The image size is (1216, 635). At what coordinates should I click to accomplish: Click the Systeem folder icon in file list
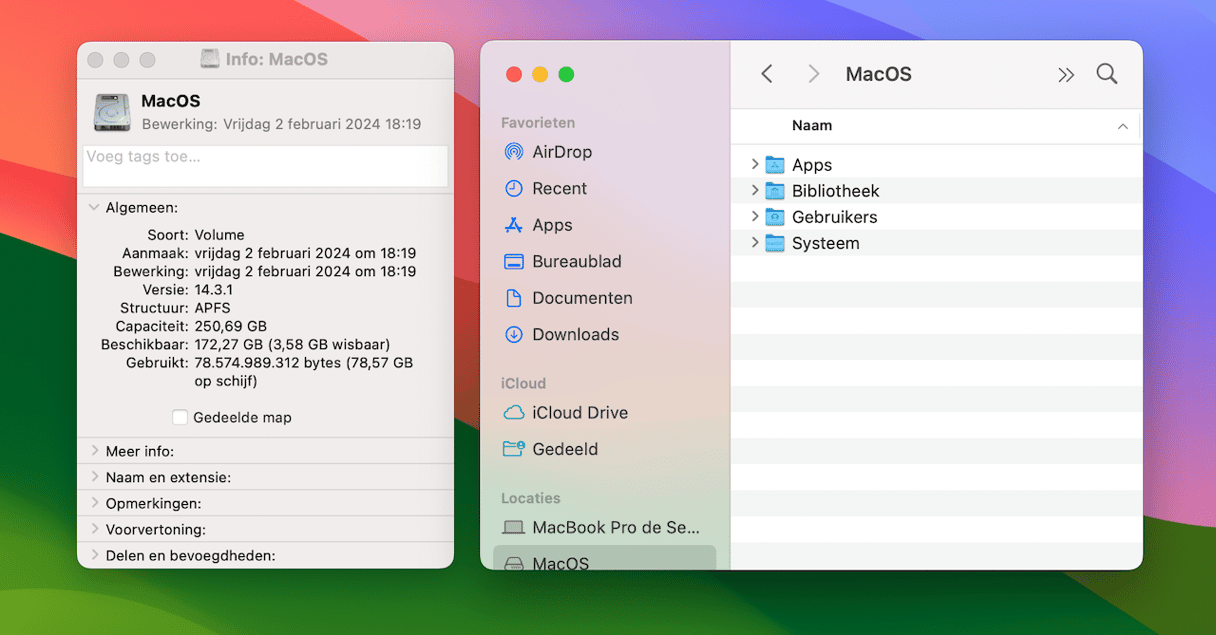pos(775,243)
